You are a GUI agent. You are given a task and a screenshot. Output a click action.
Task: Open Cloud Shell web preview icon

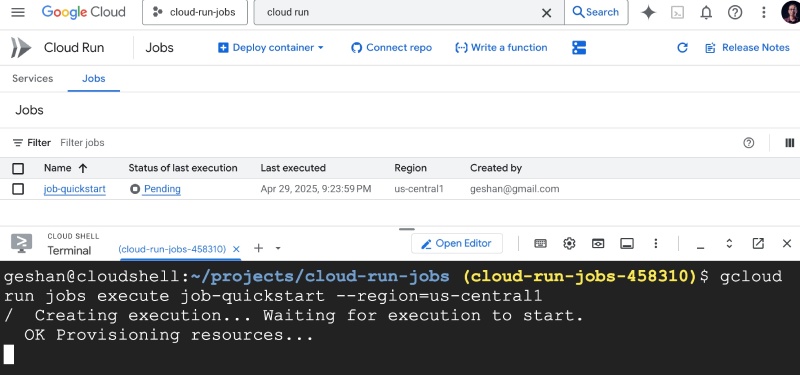tap(598, 244)
